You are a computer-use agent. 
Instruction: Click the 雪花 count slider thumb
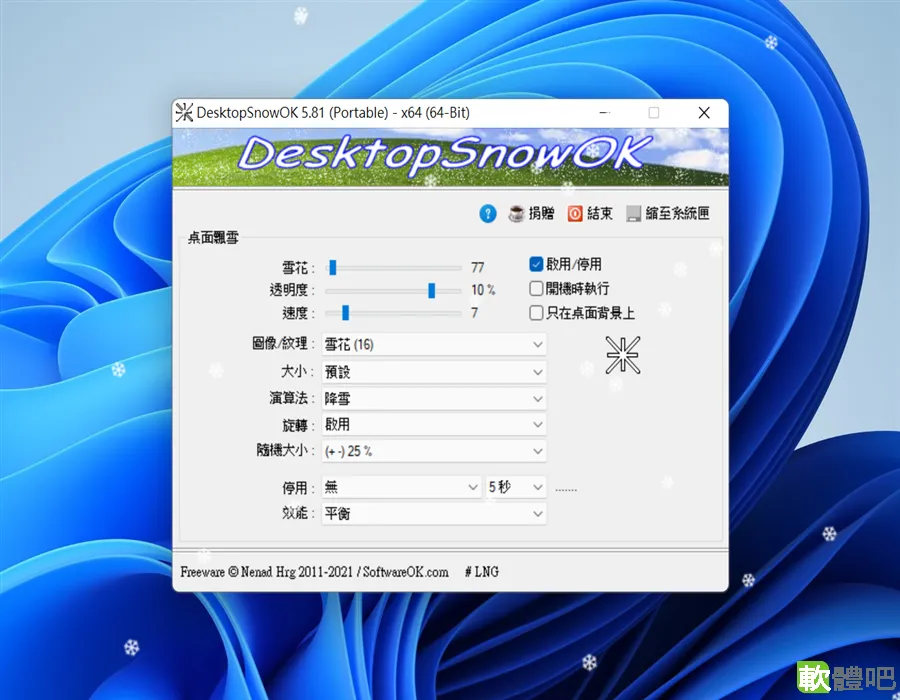[332, 267]
